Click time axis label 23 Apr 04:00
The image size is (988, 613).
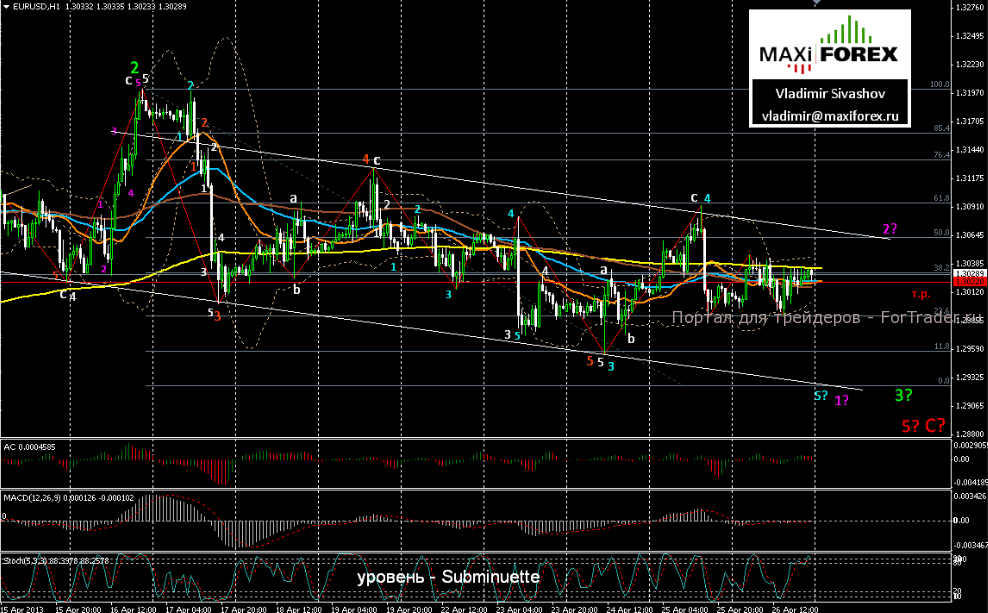tap(519, 609)
